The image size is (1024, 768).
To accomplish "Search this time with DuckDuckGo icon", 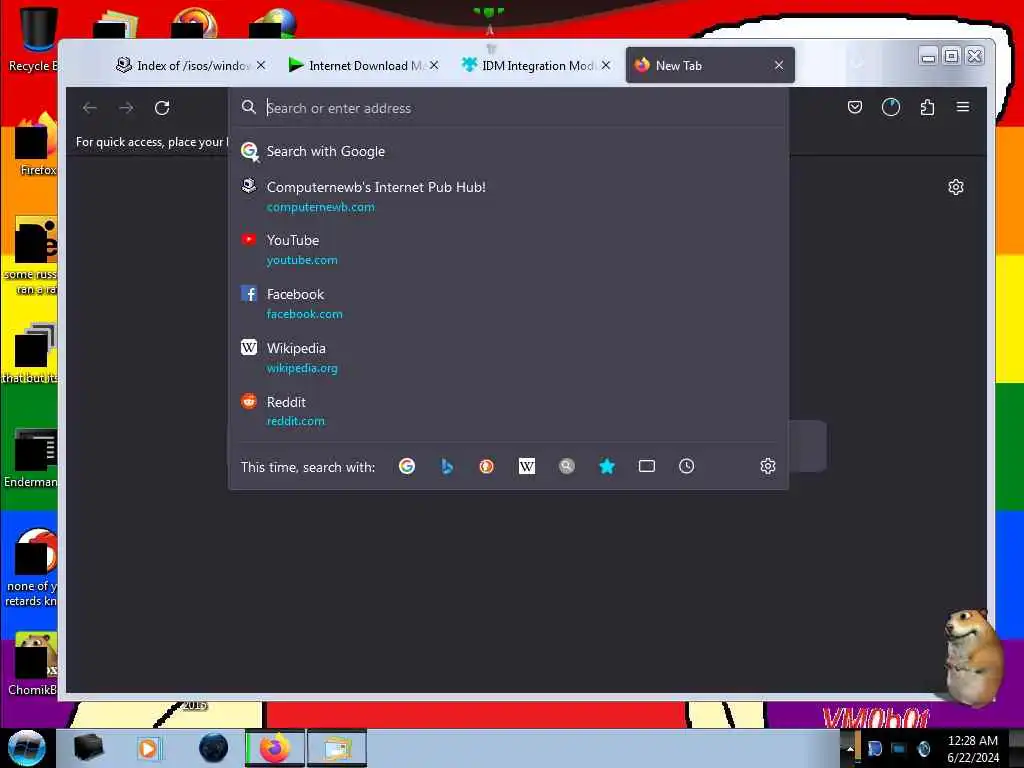I will tap(487, 466).
